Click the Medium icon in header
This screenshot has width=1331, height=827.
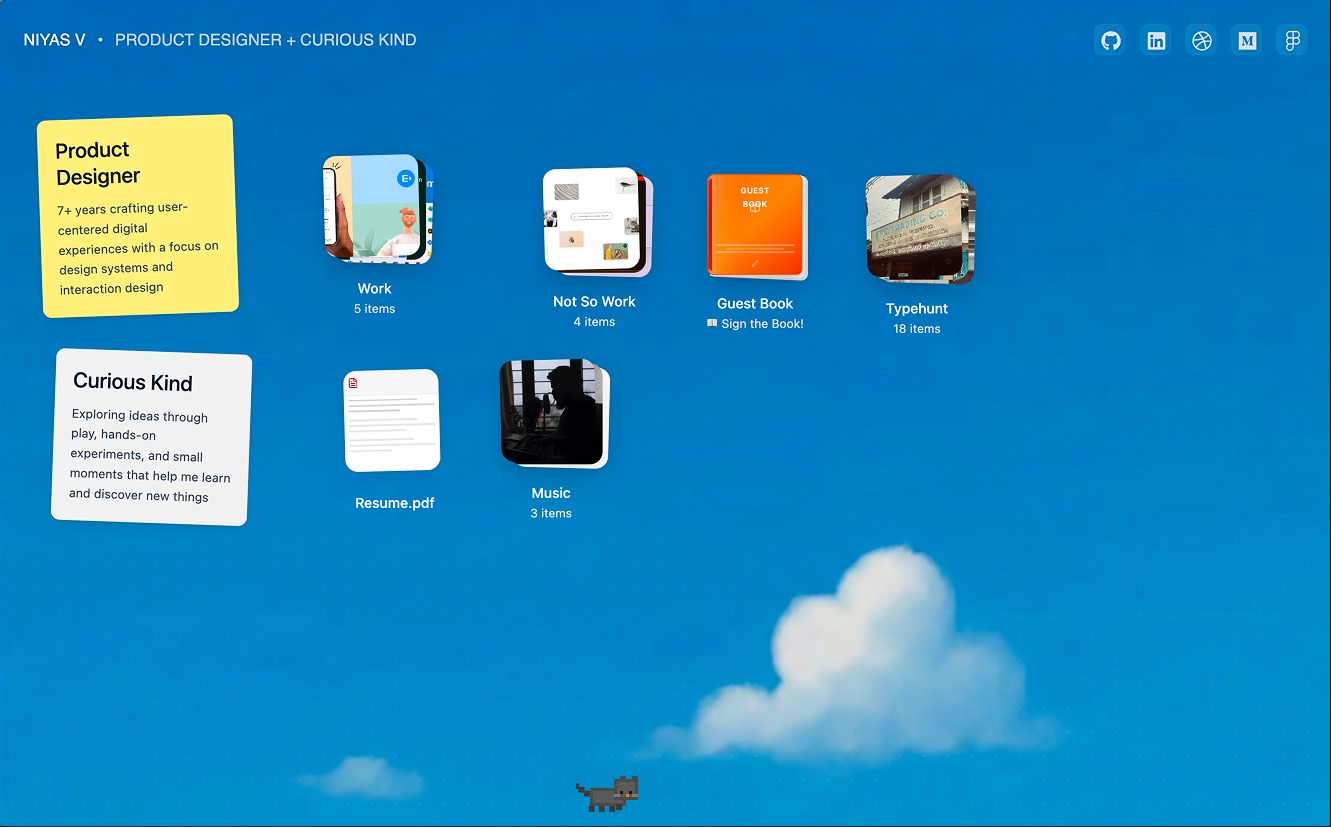[1247, 41]
